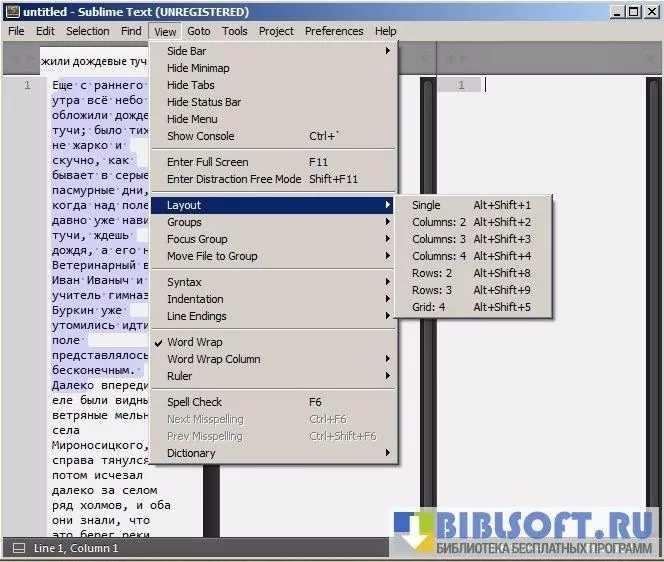Hide the Status Bar via the View menu
Screen dimensions: 664x562
203,102
